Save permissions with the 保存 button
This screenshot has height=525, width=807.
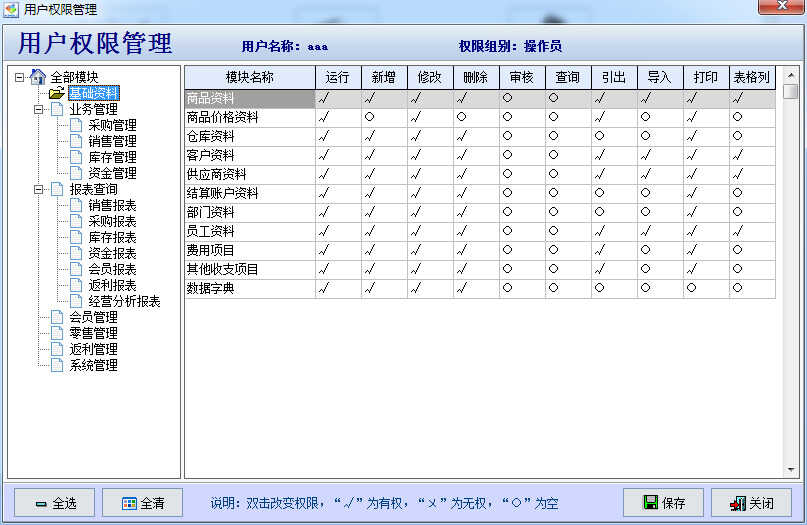click(x=663, y=502)
